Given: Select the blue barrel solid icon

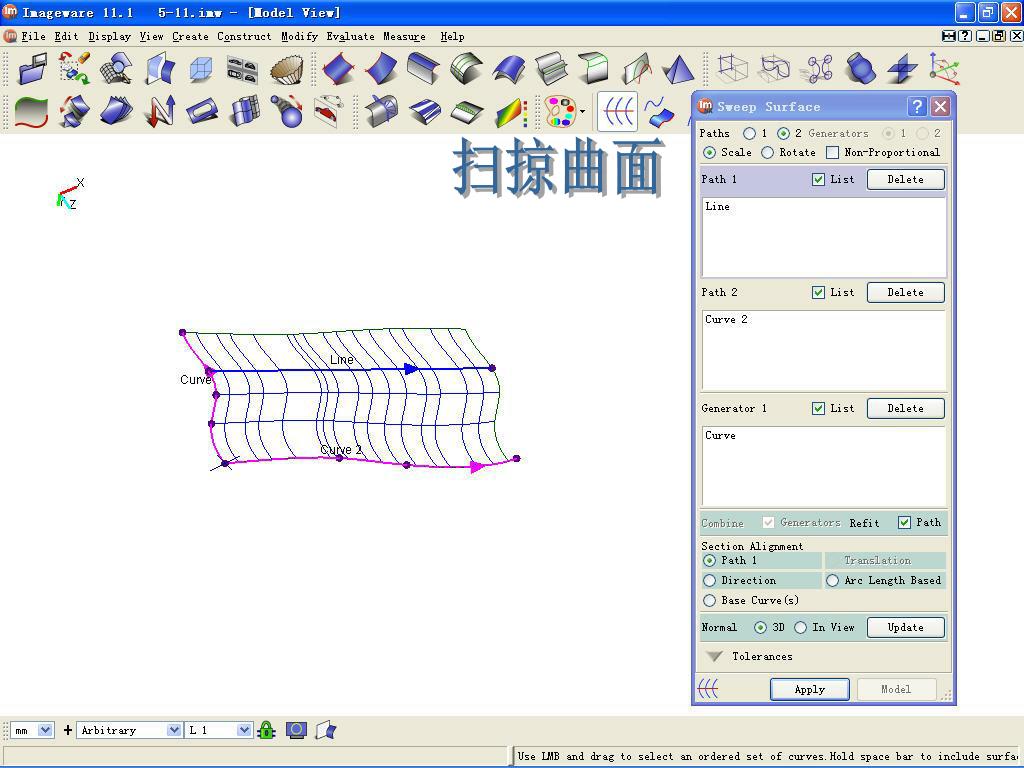Looking at the screenshot, I should click(x=860, y=69).
